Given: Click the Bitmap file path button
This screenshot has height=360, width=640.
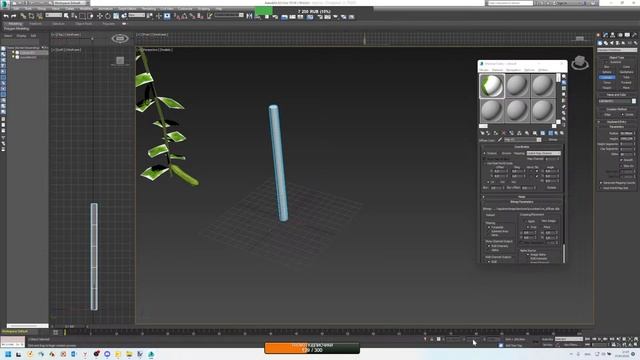Looking at the screenshot, I should coord(526,209).
